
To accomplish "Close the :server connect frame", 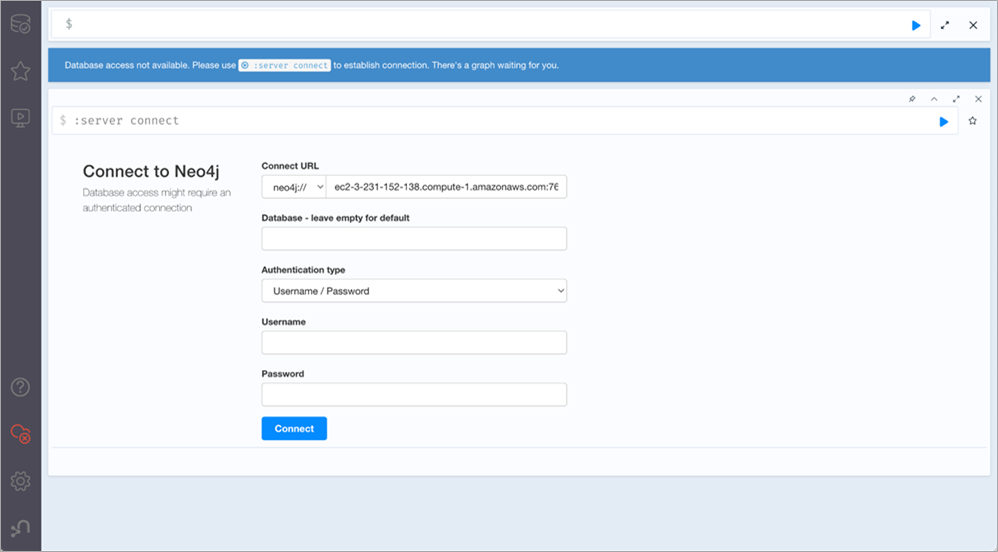I will tap(978, 99).
